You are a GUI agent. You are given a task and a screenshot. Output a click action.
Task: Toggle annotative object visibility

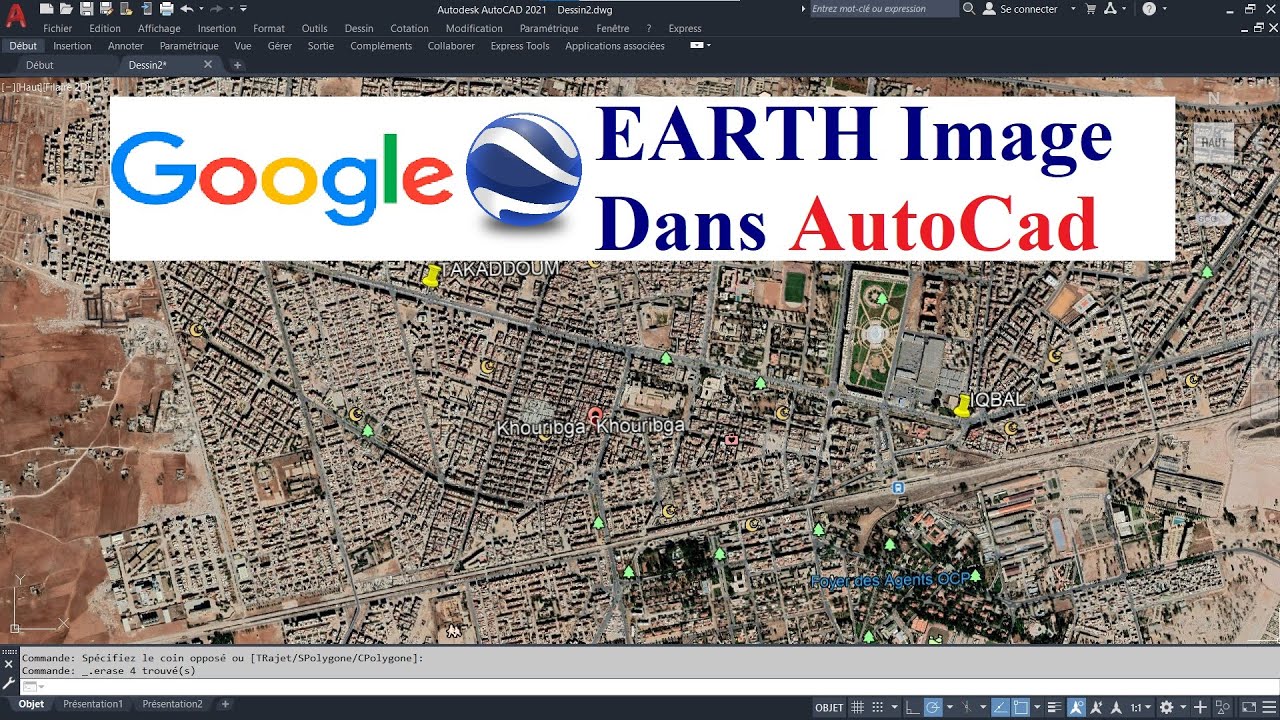pos(1076,707)
